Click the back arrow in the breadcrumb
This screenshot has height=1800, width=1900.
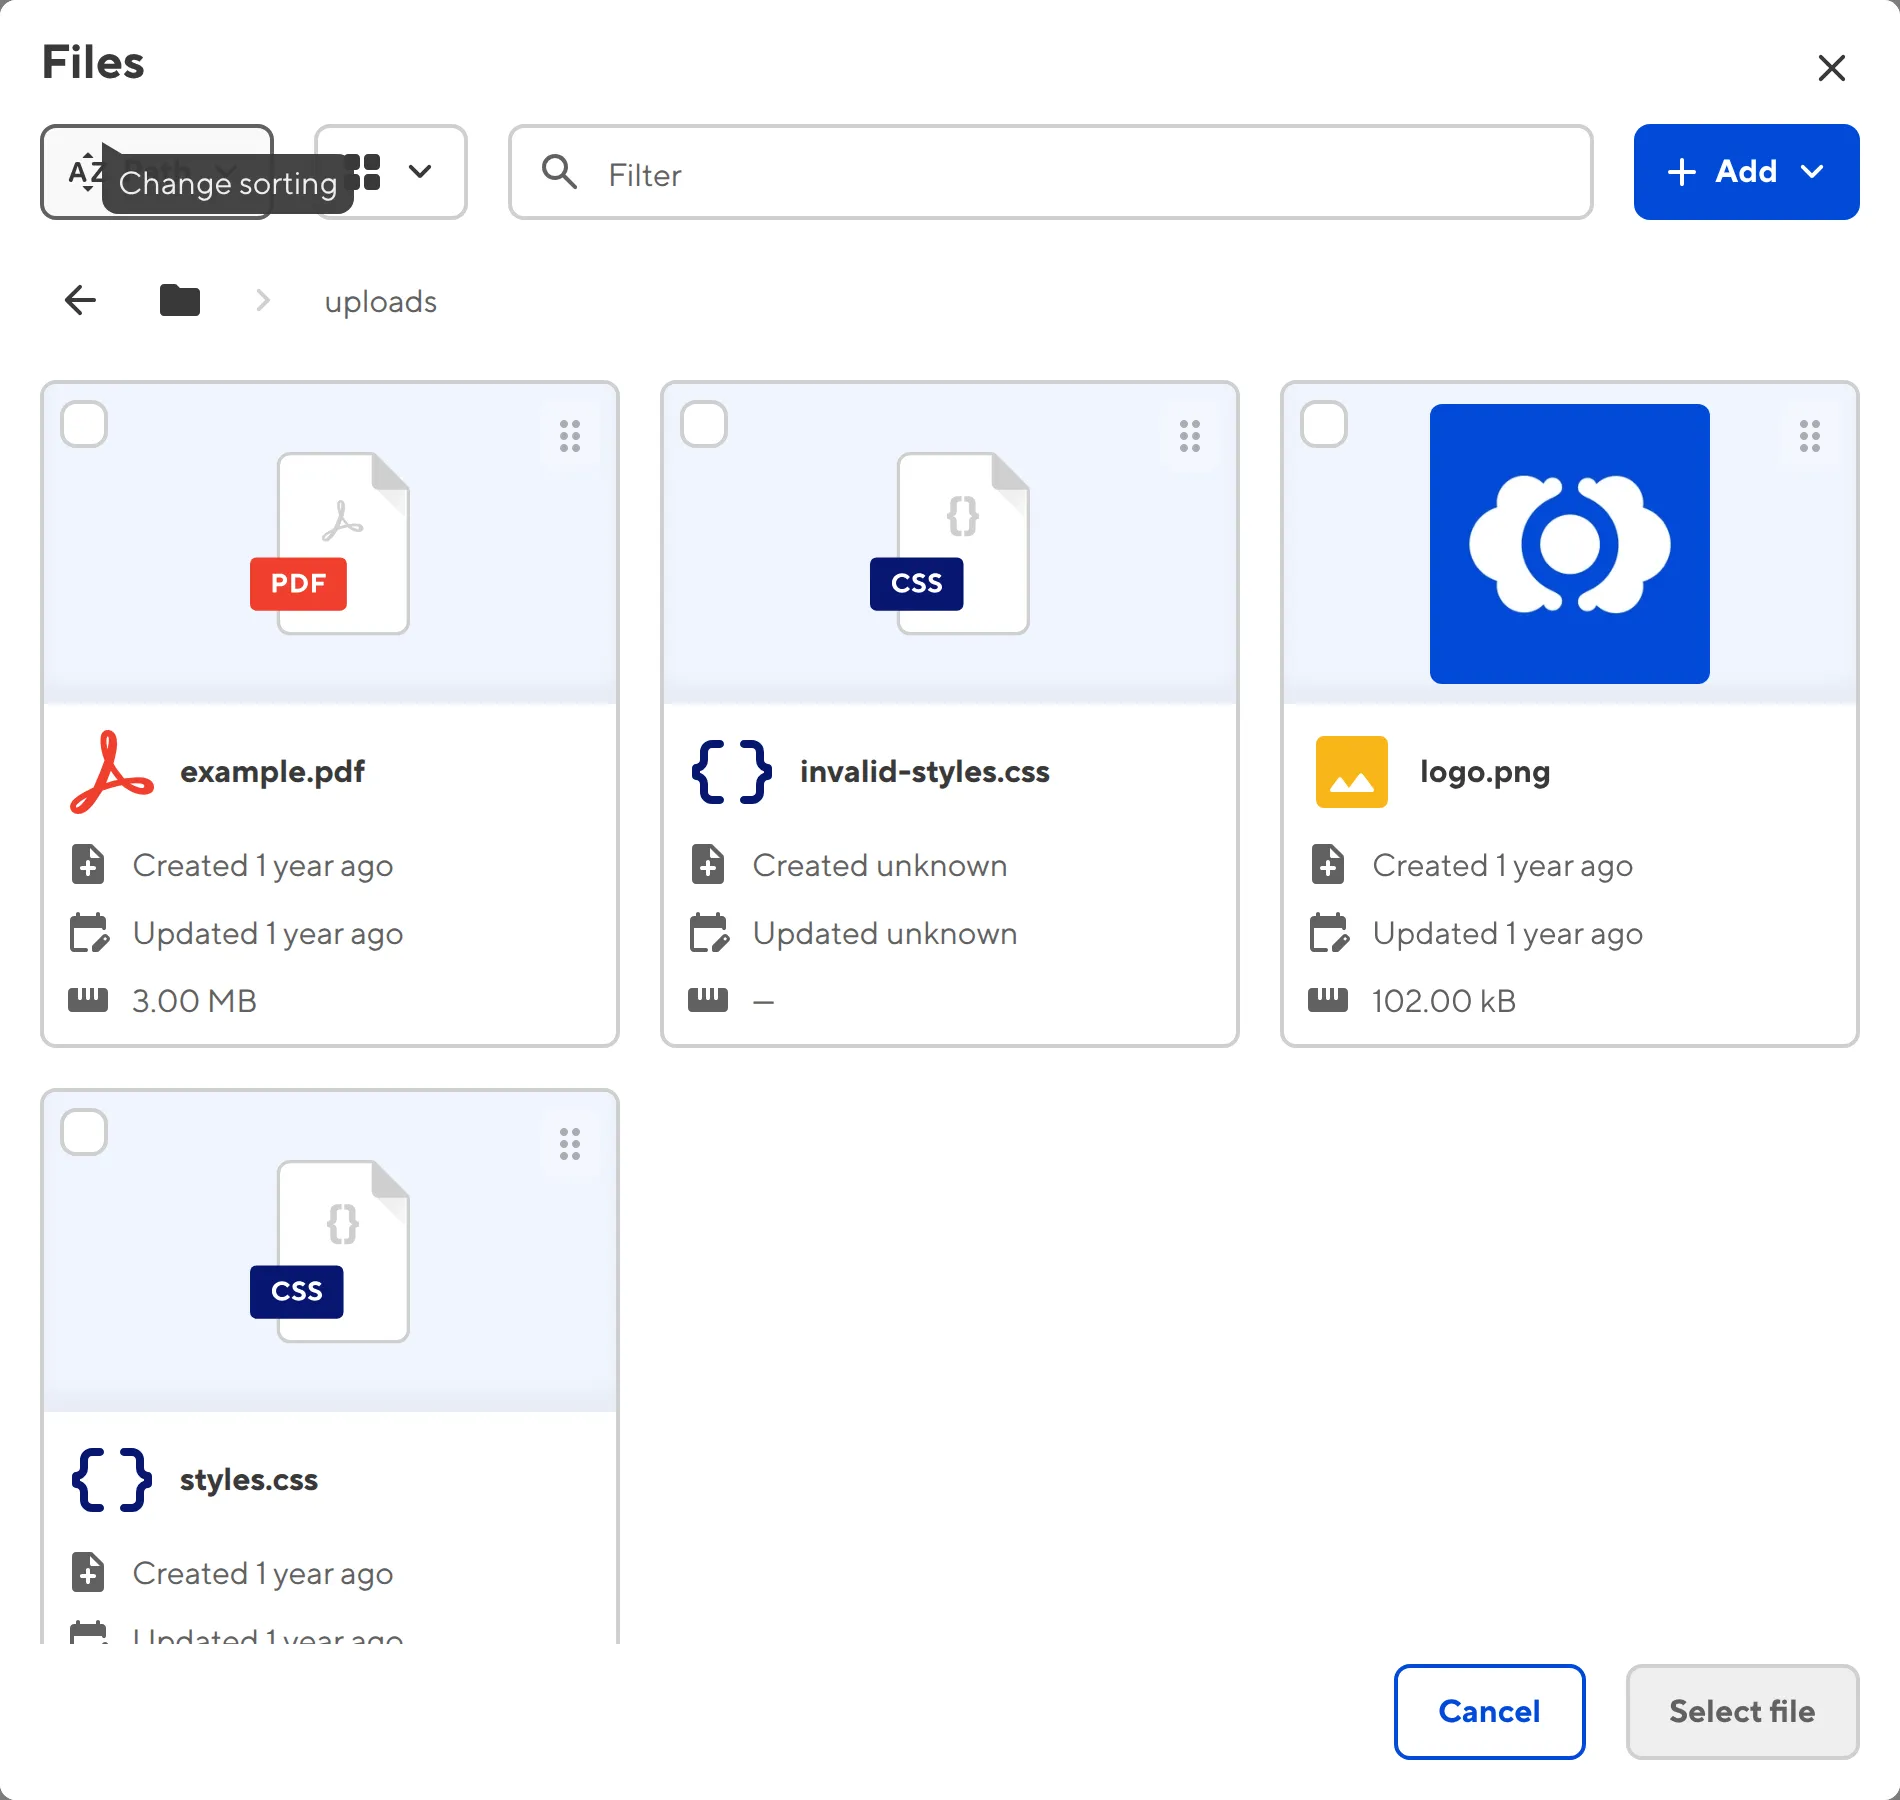coord(80,300)
